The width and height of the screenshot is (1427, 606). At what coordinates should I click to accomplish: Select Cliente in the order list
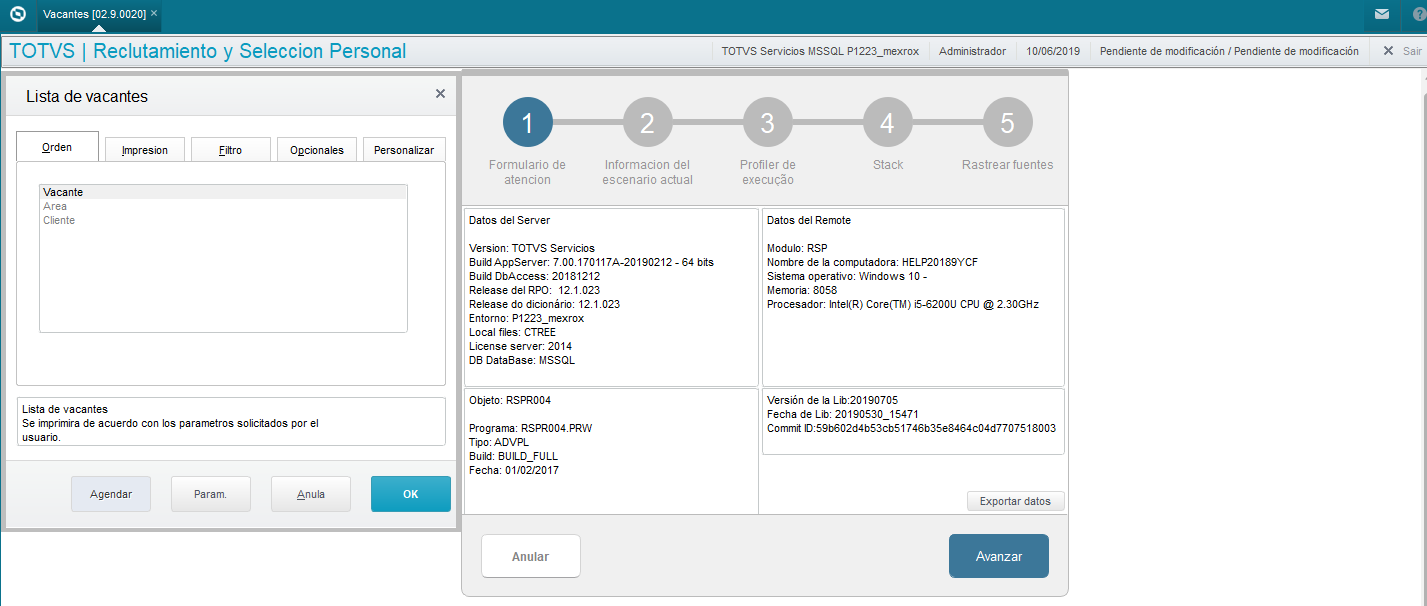pos(223,220)
